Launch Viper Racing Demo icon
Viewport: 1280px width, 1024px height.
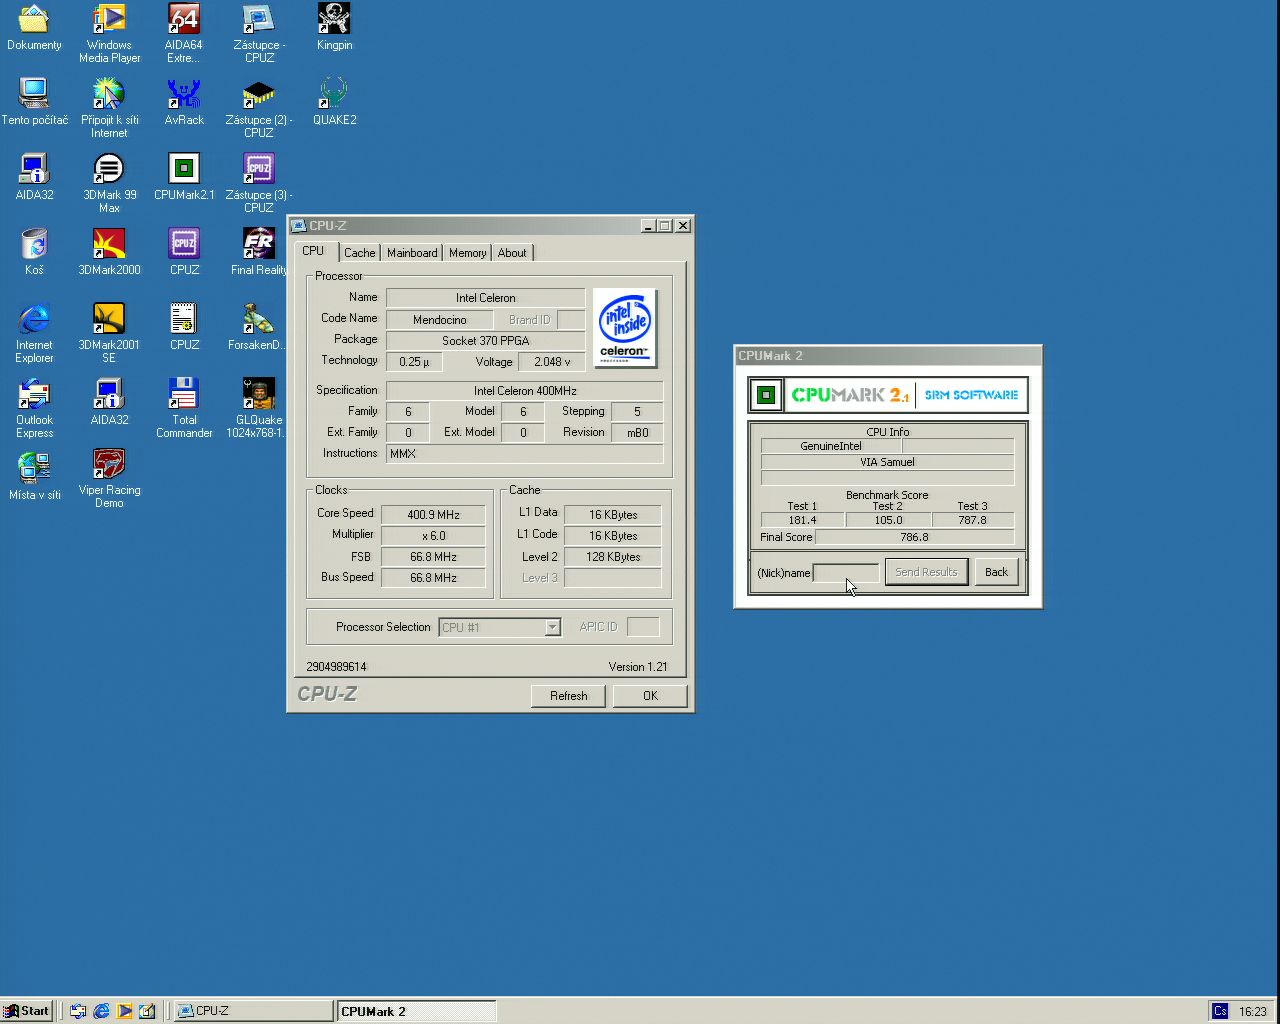(109, 478)
